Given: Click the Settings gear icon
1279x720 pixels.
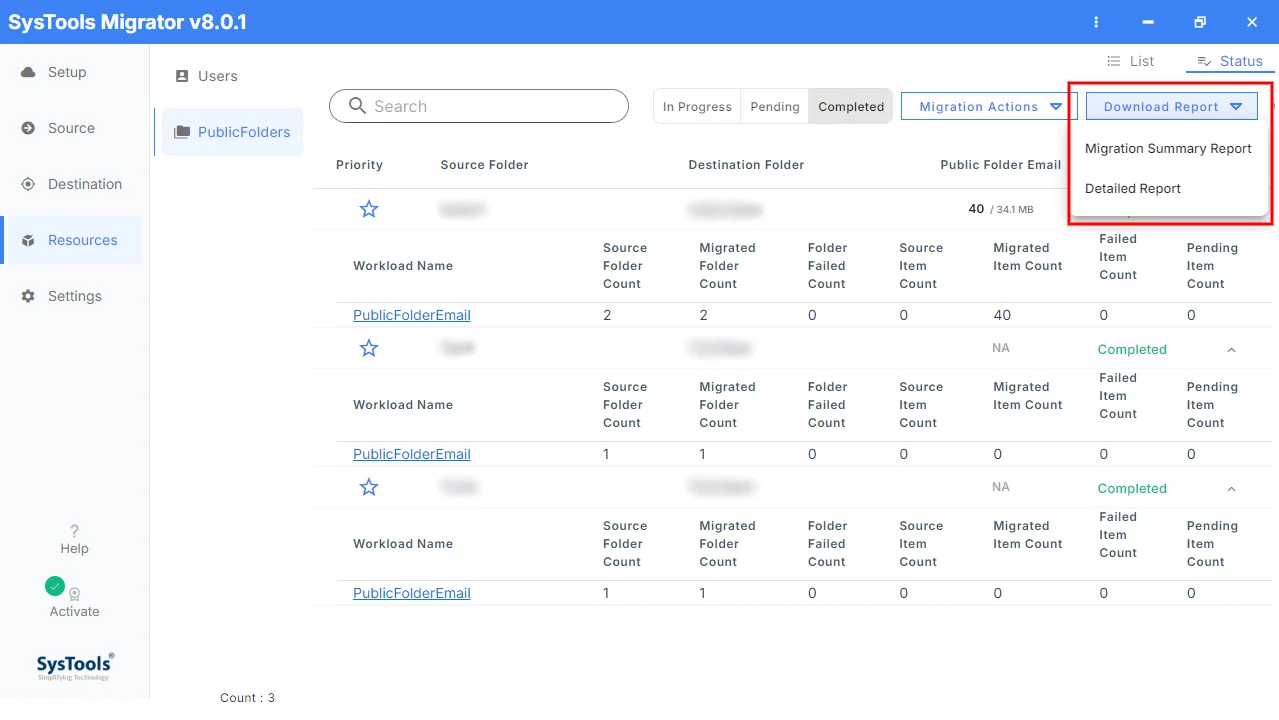Looking at the screenshot, I should pyautogui.click(x=28, y=296).
